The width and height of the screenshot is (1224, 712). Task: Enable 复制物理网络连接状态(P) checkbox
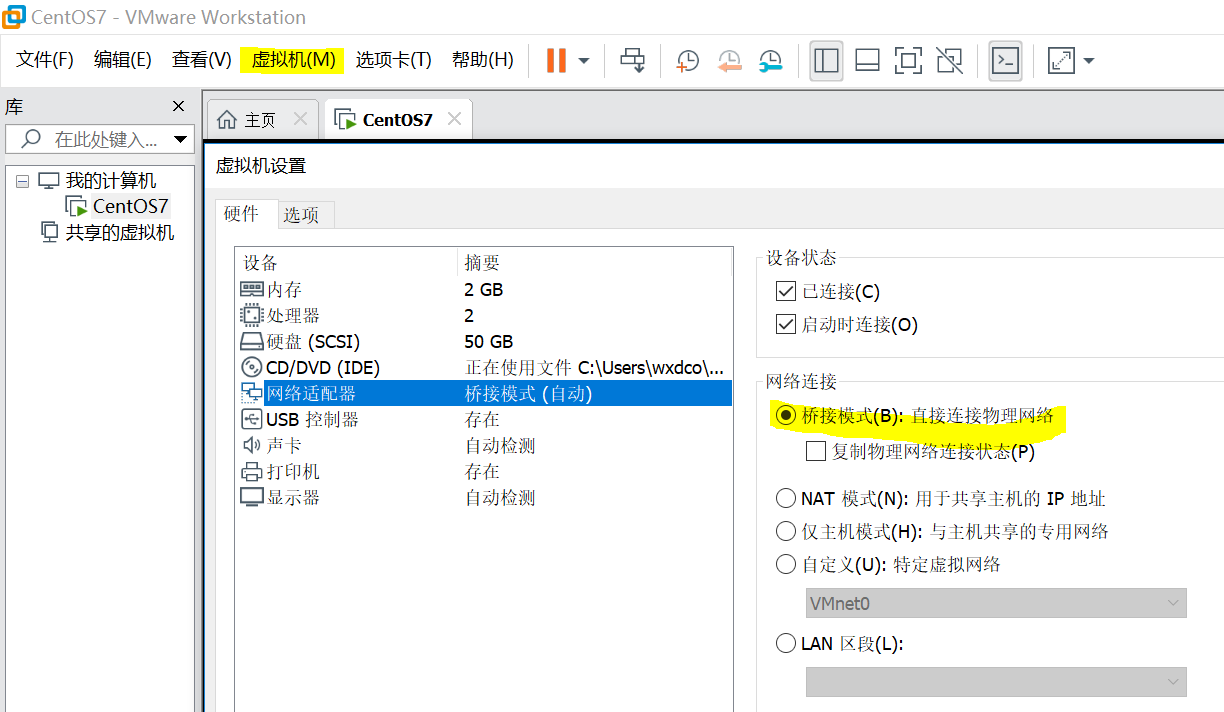816,451
